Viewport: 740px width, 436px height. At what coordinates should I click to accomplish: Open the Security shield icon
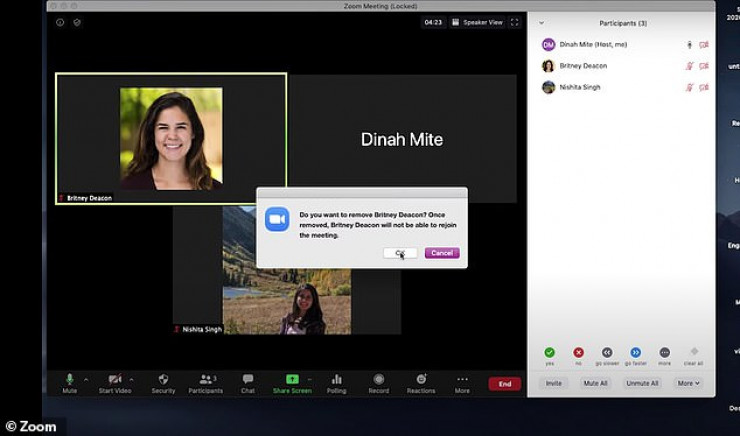coord(162,380)
